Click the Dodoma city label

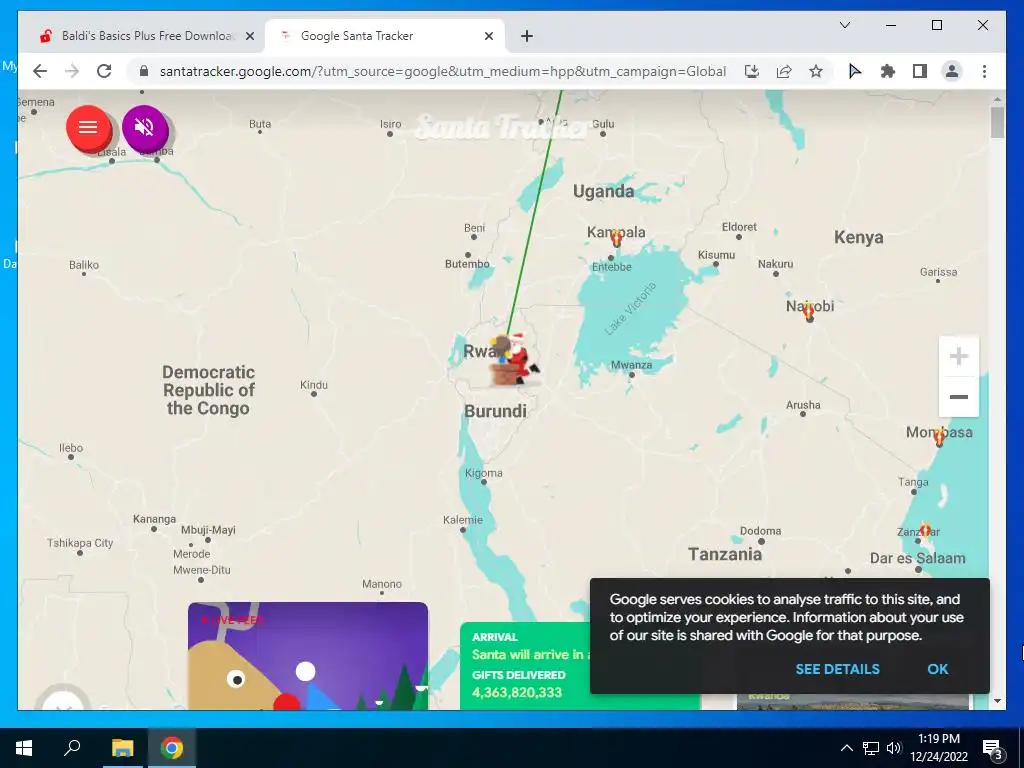pos(760,531)
